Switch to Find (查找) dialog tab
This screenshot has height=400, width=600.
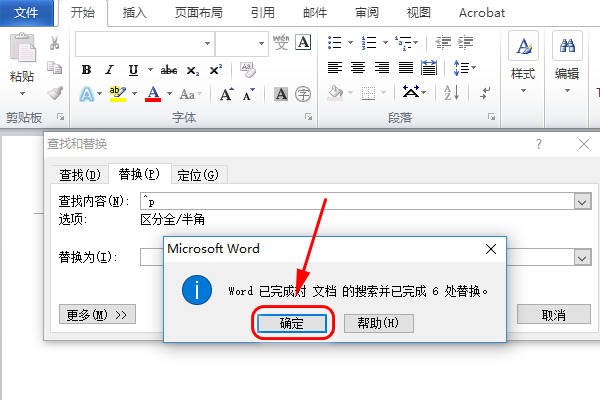coord(80,175)
